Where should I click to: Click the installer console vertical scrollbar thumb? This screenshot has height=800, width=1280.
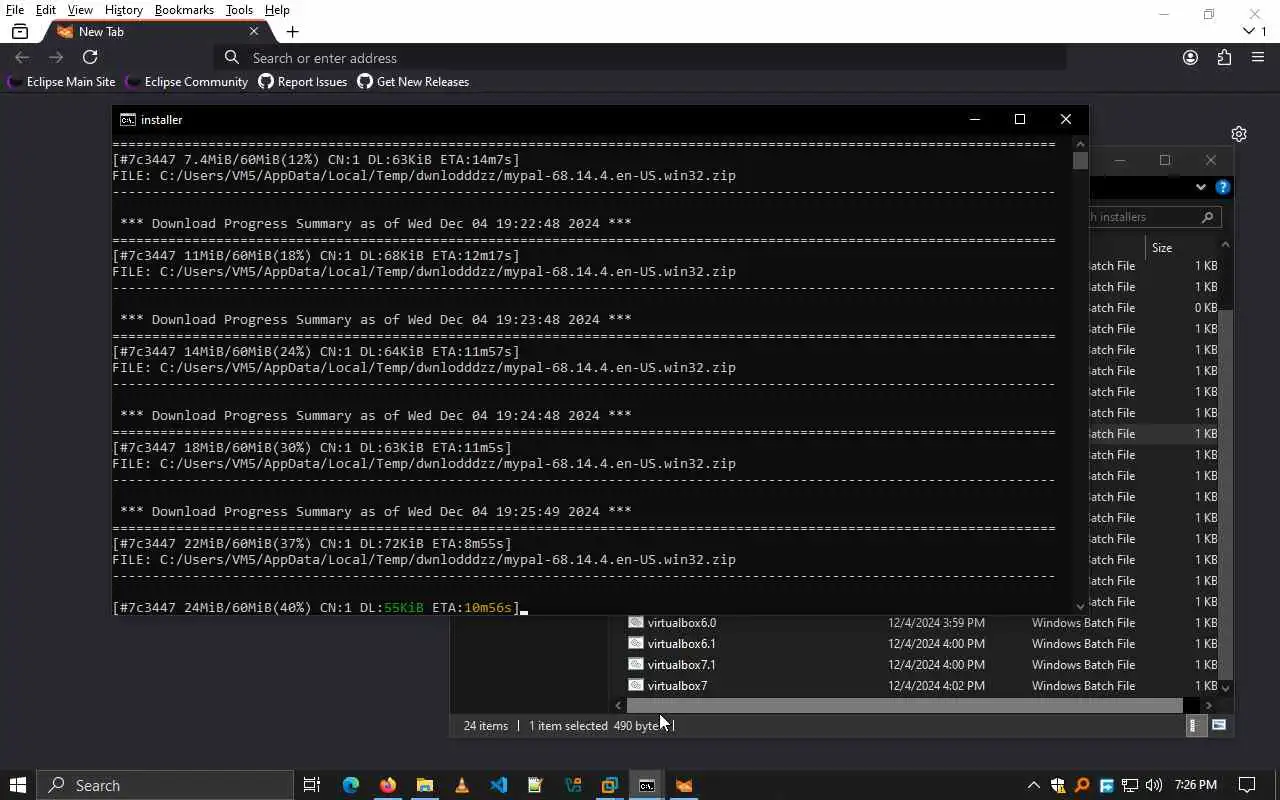point(1080,161)
